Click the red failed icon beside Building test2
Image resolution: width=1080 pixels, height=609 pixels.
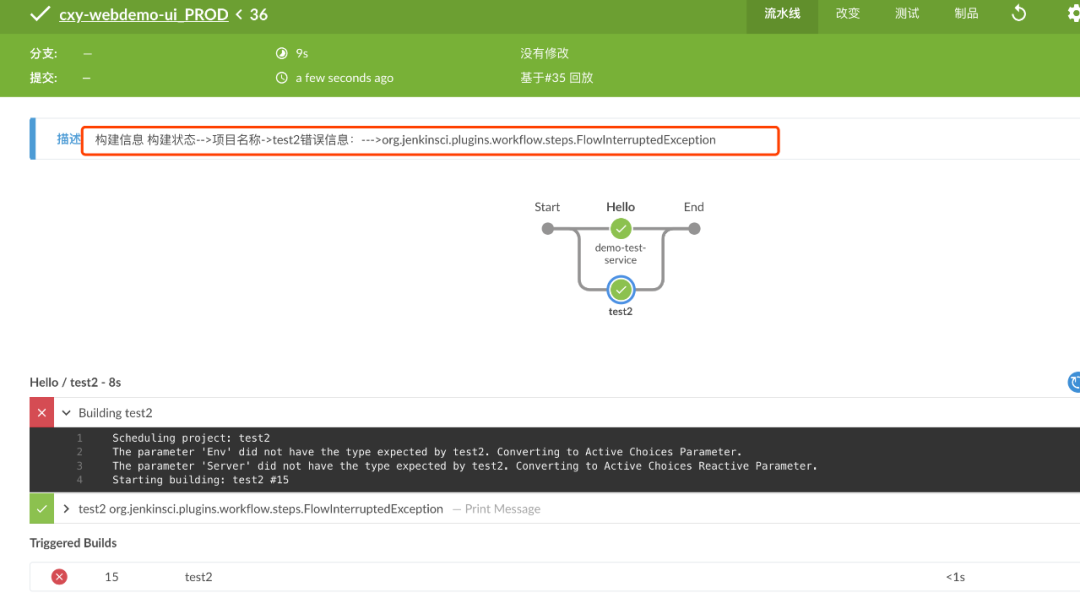pyautogui.click(x=42, y=413)
